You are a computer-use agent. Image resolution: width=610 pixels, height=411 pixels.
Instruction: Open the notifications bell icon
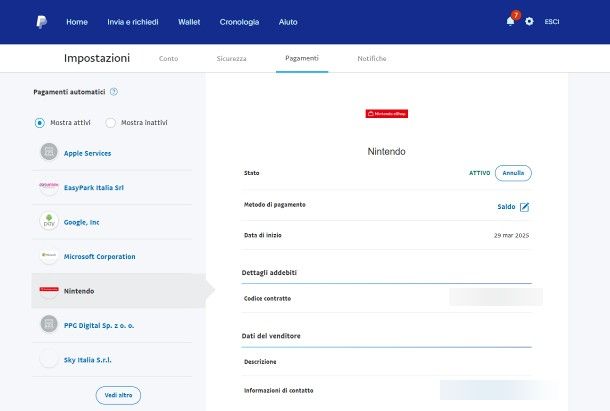pyautogui.click(x=510, y=21)
